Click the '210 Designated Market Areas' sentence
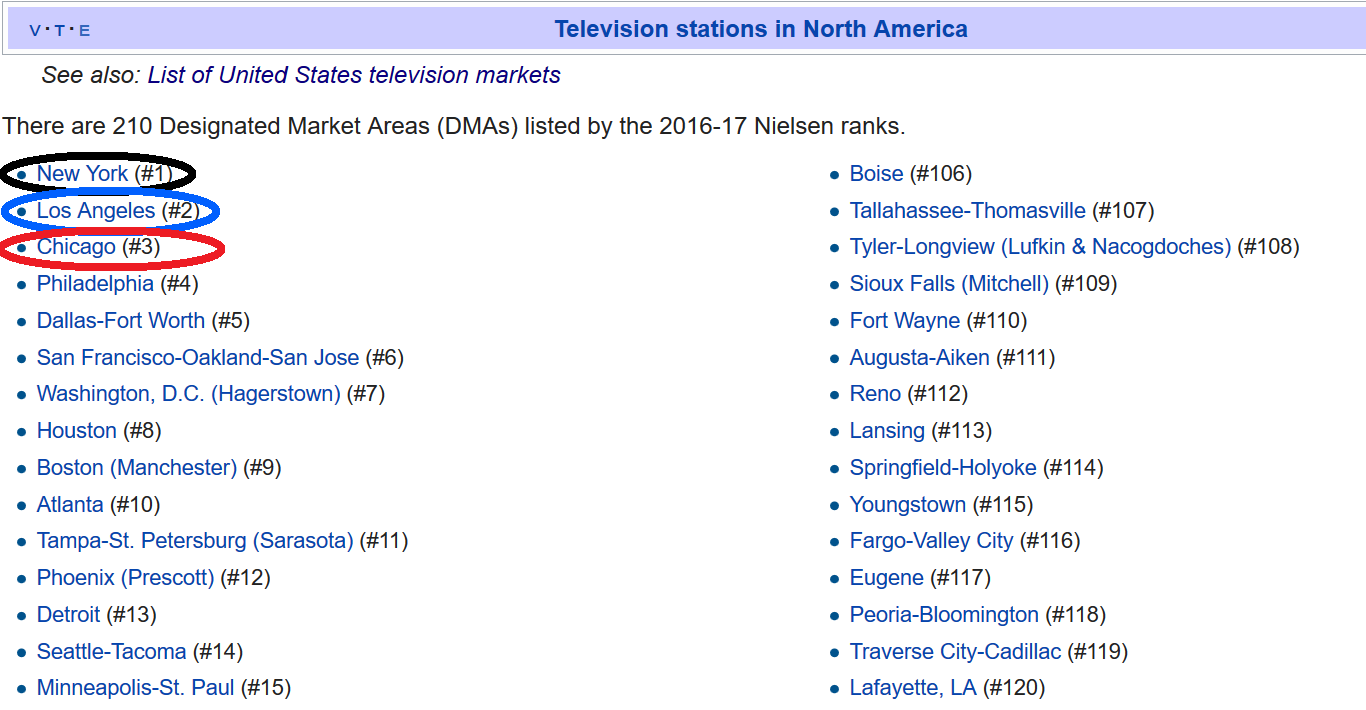The width and height of the screenshot is (1366, 710). point(454,127)
